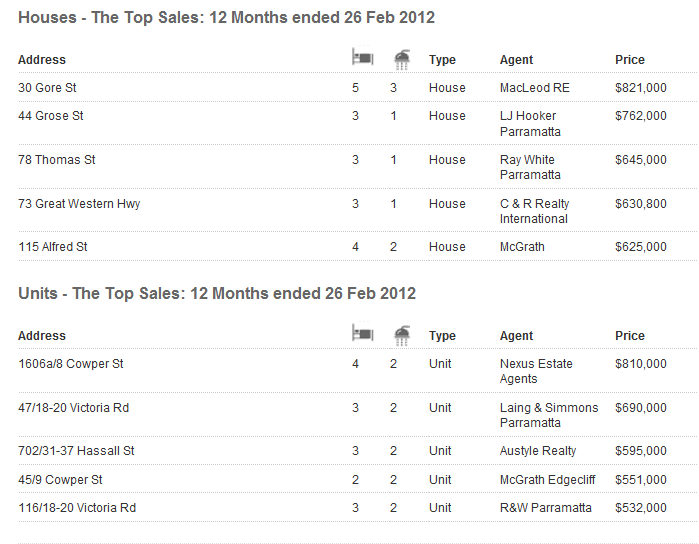The width and height of the screenshot is (699, 544).
Task: Select the 78 Thomas St address
Action: pyautogui.click(x=57, y=160)
